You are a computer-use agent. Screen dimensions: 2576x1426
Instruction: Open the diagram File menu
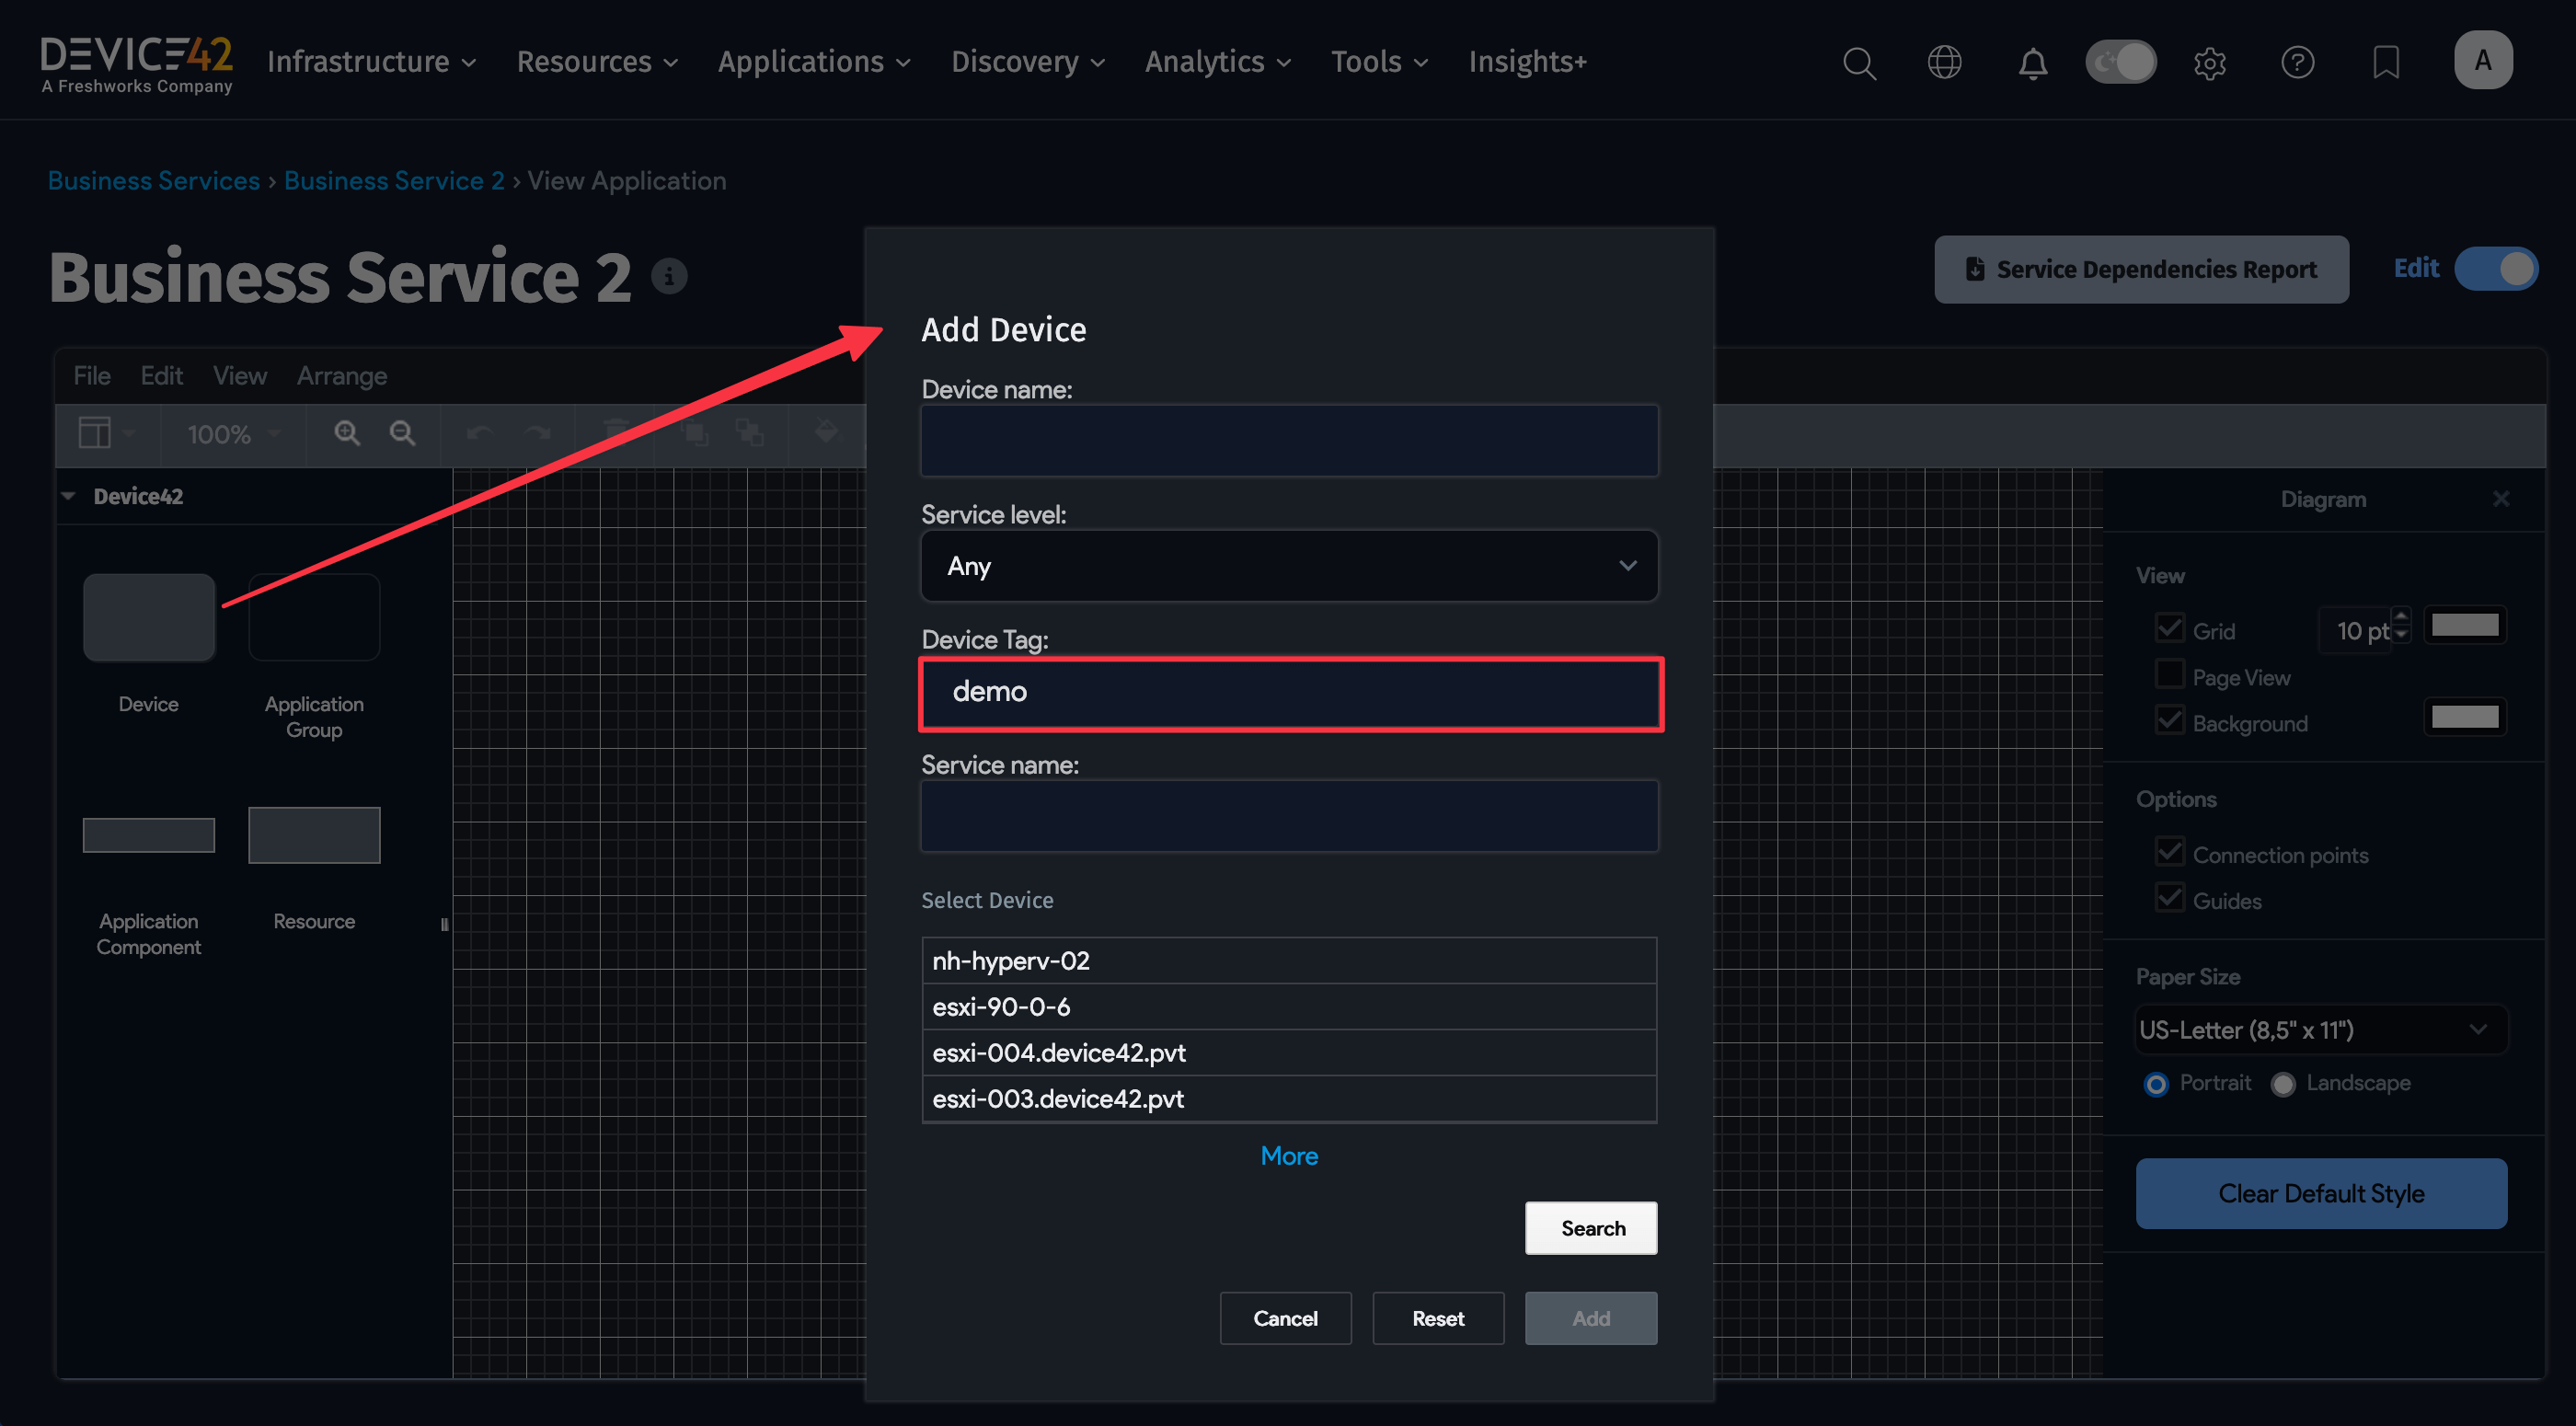click(92, 376)
